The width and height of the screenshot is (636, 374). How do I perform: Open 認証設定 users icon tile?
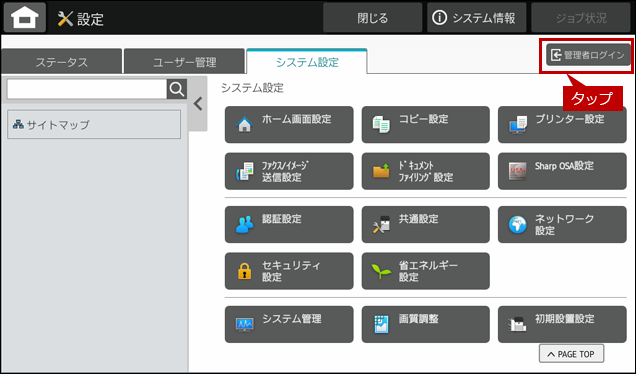(289, 224)
